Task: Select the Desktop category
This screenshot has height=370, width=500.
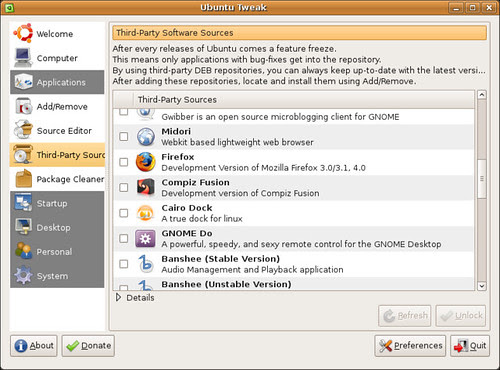Action: pos(57,227)
